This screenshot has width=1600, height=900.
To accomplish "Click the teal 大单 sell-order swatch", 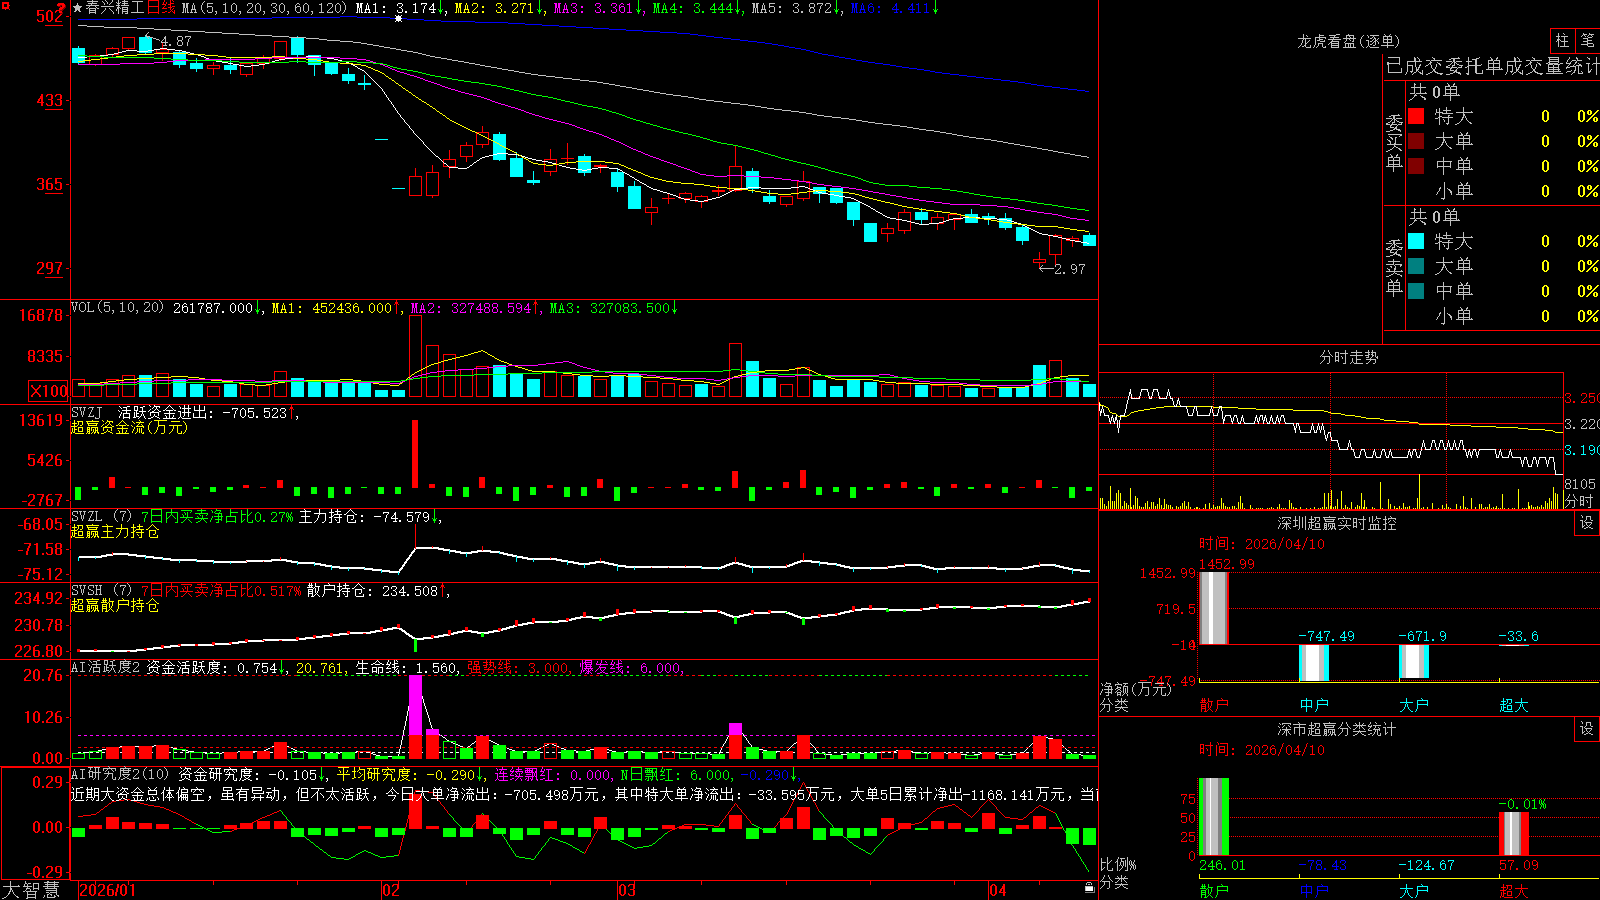I will pyautogui.click(x=1416, y=266).
